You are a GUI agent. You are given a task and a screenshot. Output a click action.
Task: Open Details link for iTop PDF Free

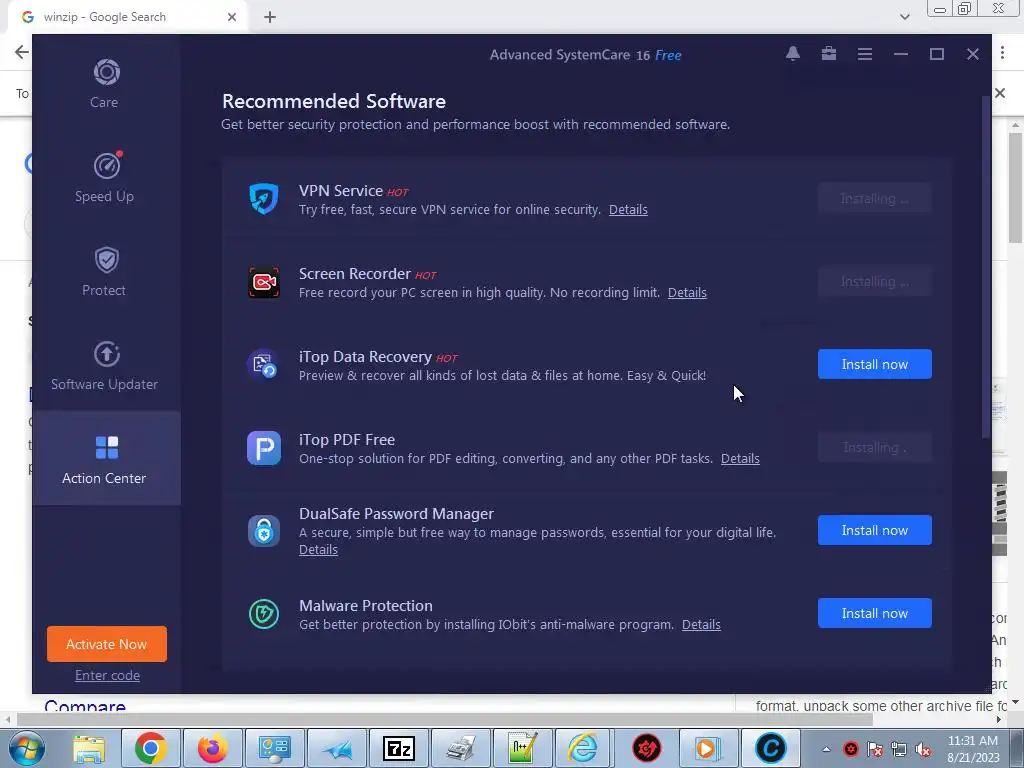(740, 458)
